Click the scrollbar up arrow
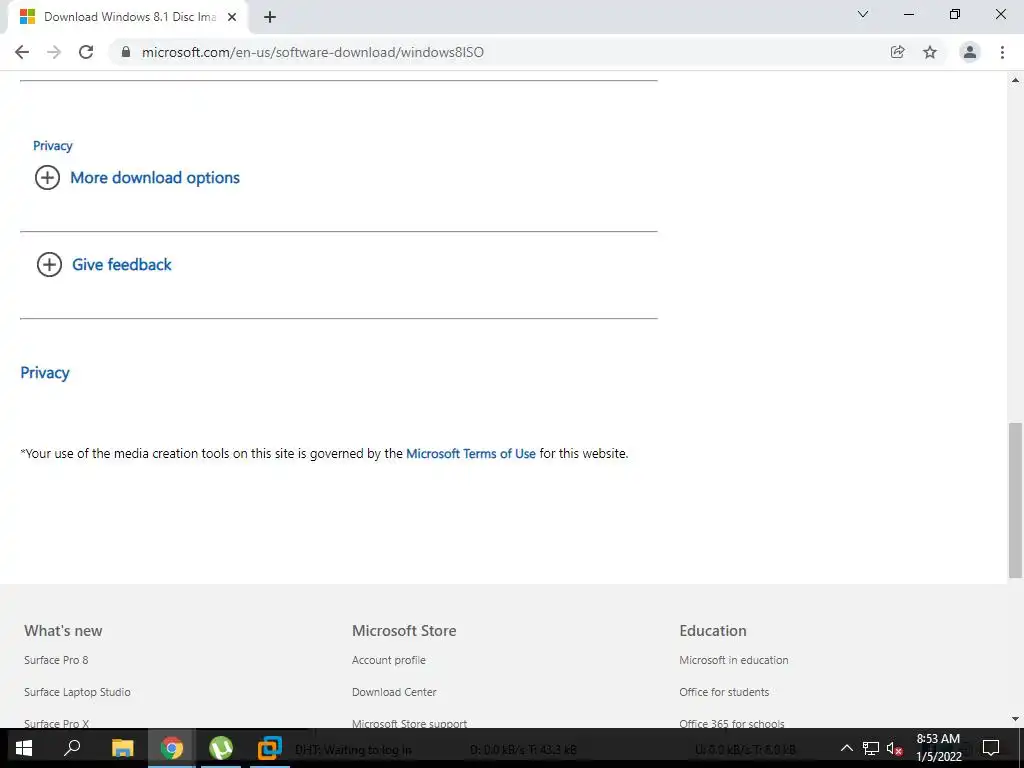The image size is (1024, 768). point(1015,80)
